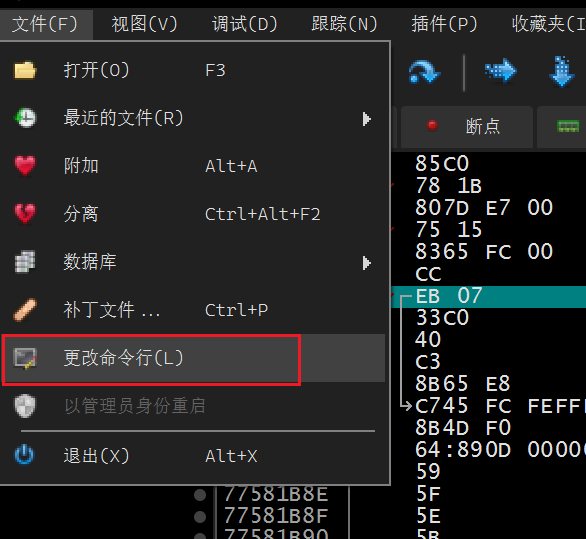This screenshot has width=586, height=539.
Task: Click the folder icon beside 打开(O)
Action: point(25,71)
